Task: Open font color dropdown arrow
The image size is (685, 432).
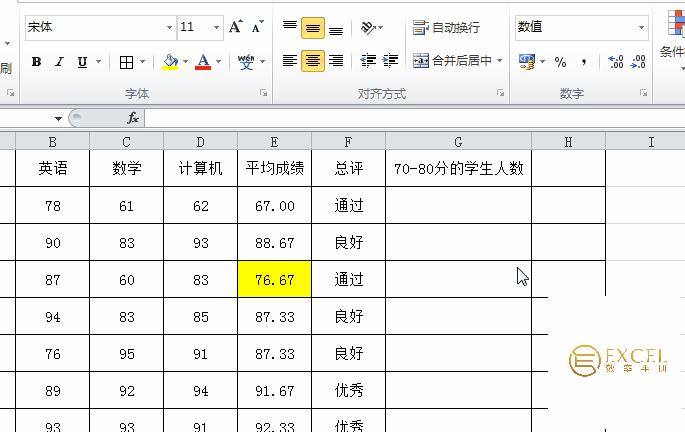Action: point(218,62)
